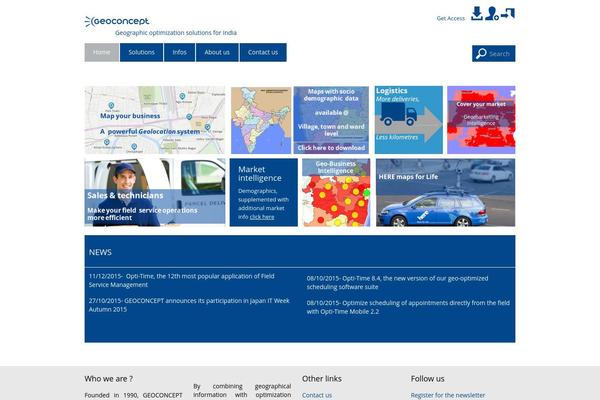The image size is (600, 400).
Task: Click the 'click here' link in Market intelligence
Action: (x=262, y=217)
